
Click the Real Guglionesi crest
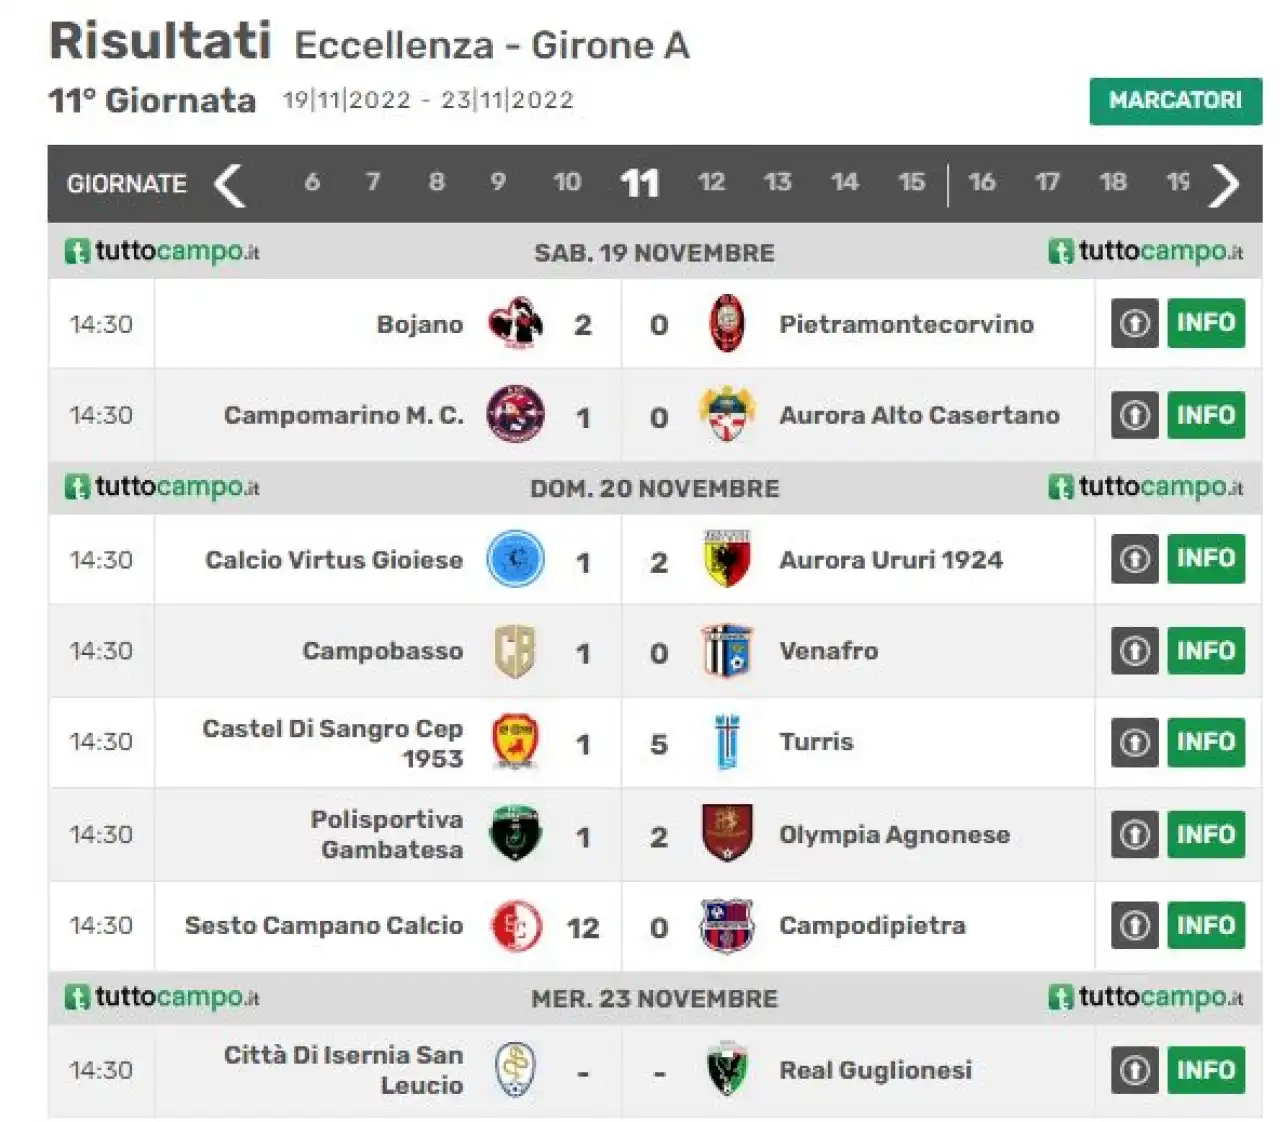(727, 1070)
